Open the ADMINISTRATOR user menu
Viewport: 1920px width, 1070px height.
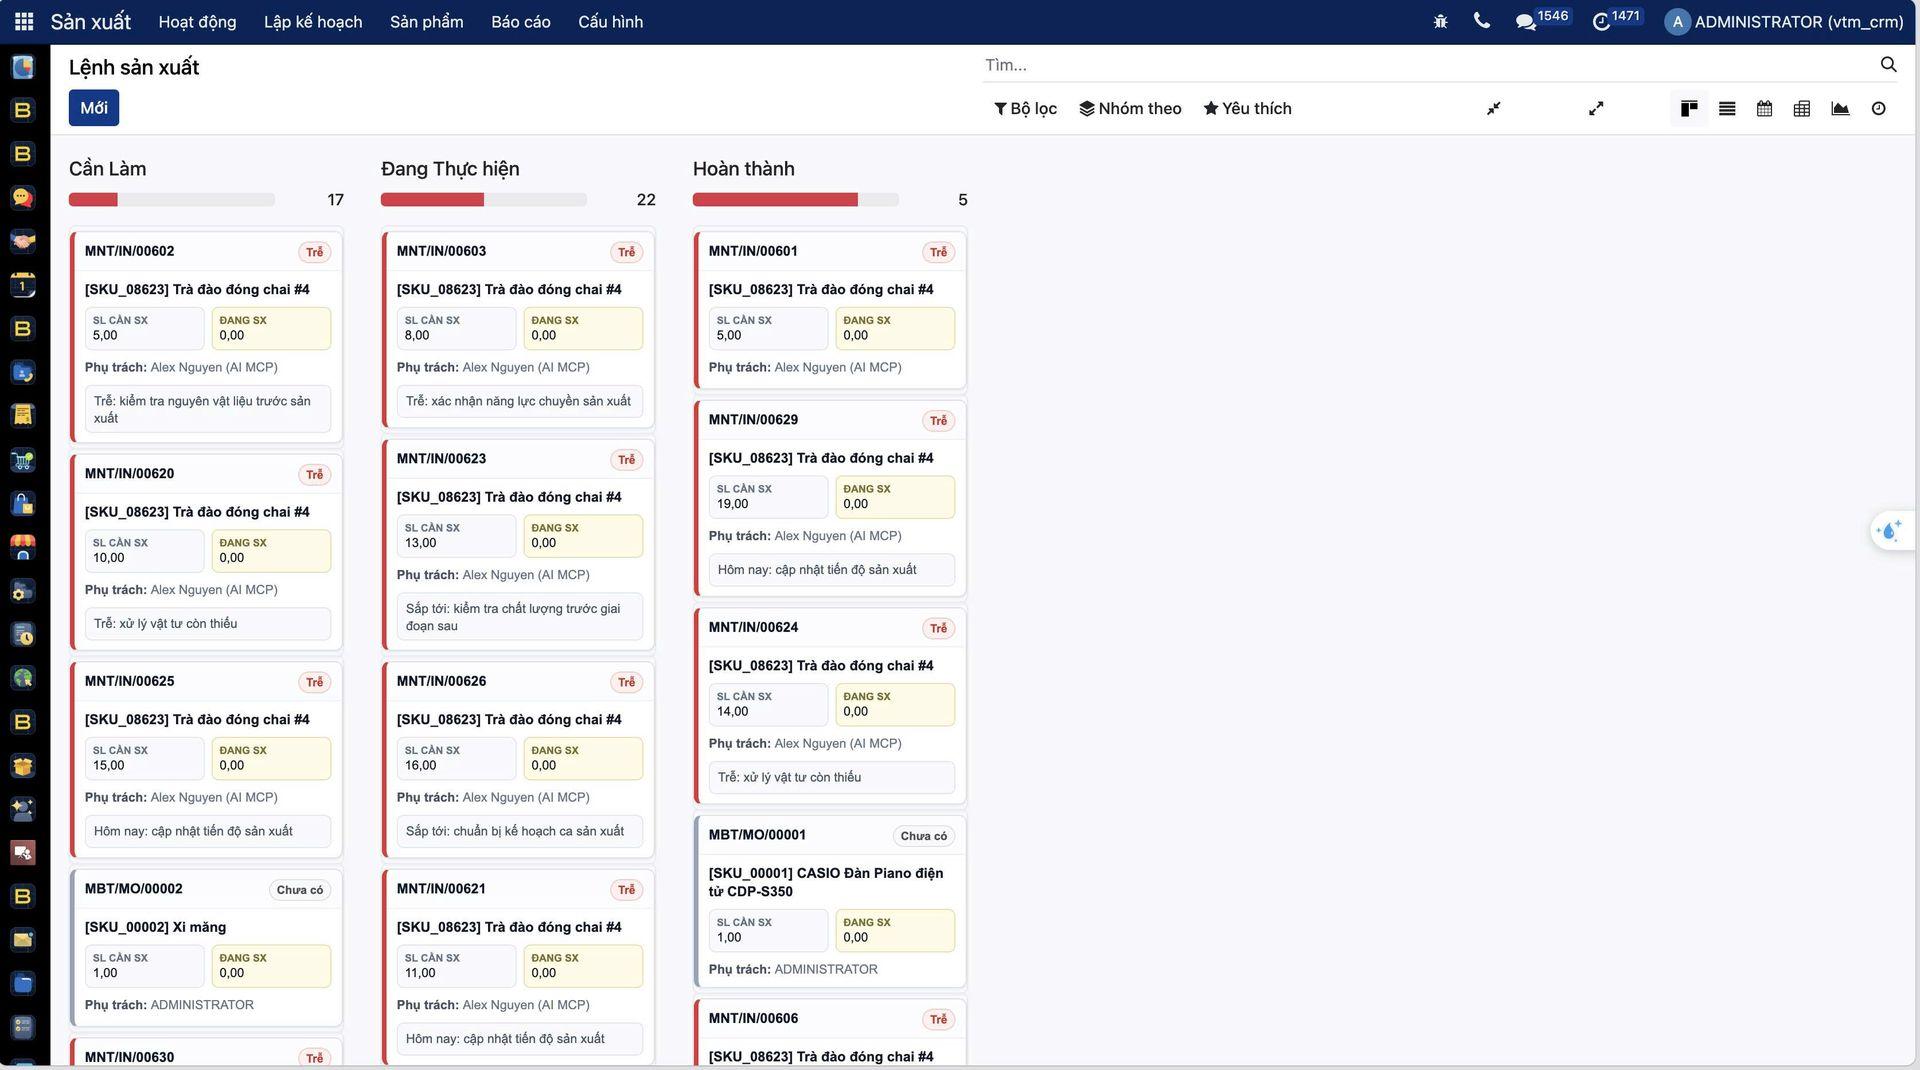[x=1783, y=21]
